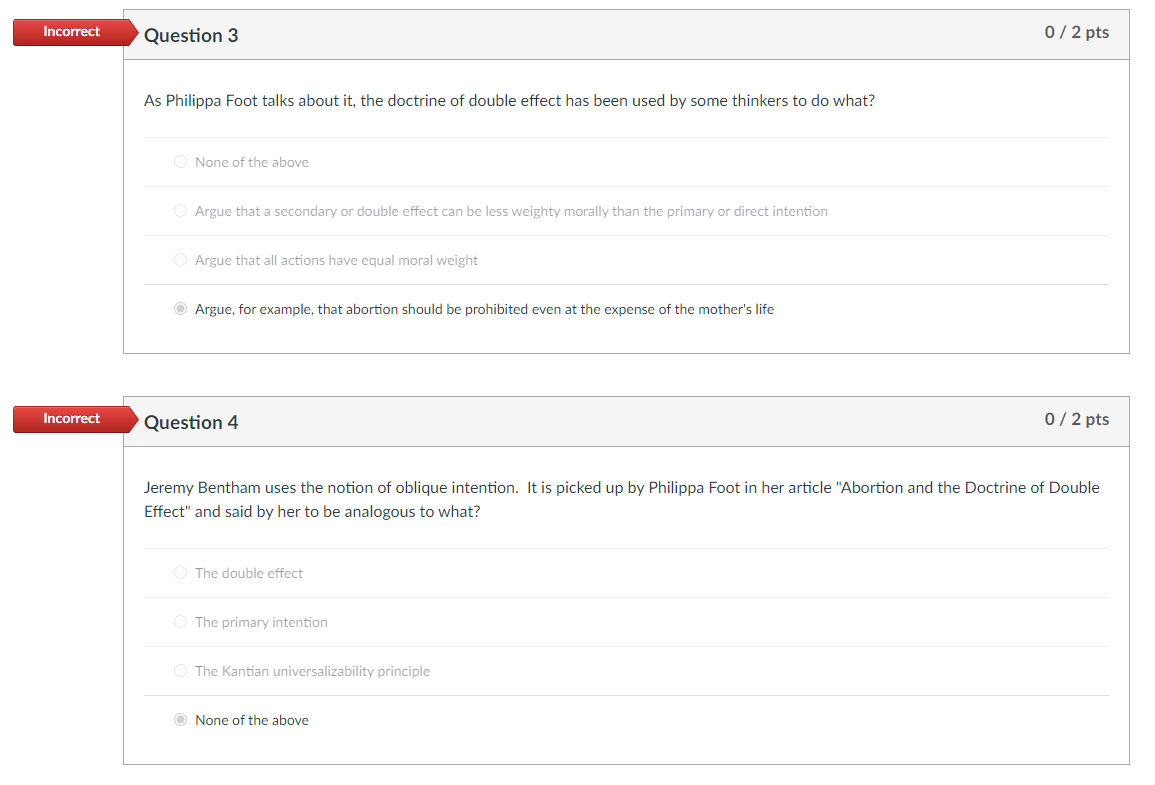Select 'The double effect' radio button
This screenshot has height=785, width=1155.
tap(180, 572)
